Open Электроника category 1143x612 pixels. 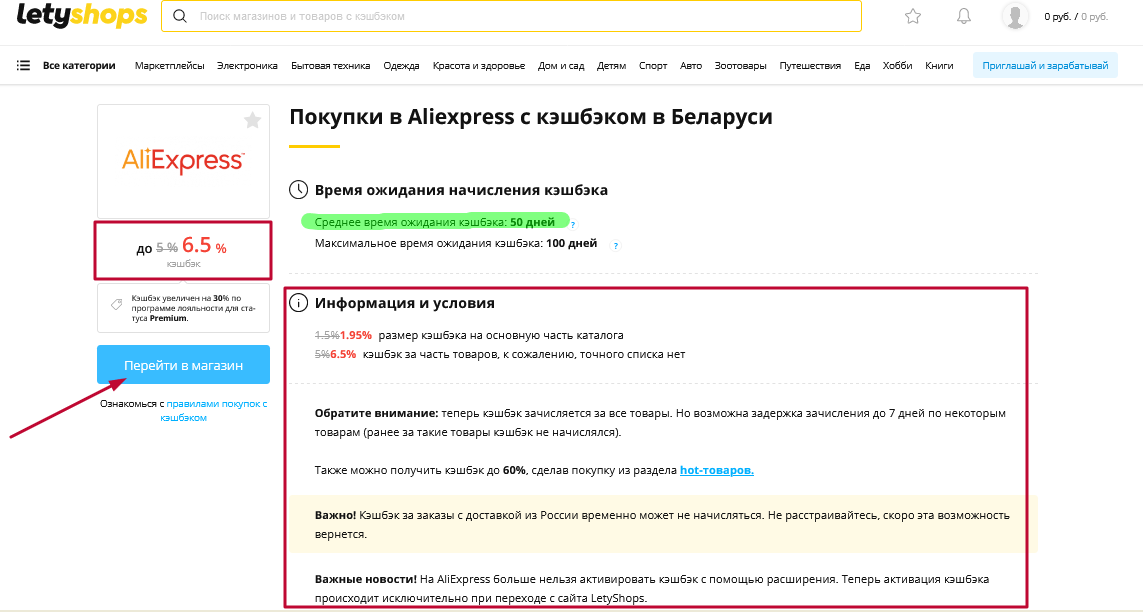pos(247,66)
